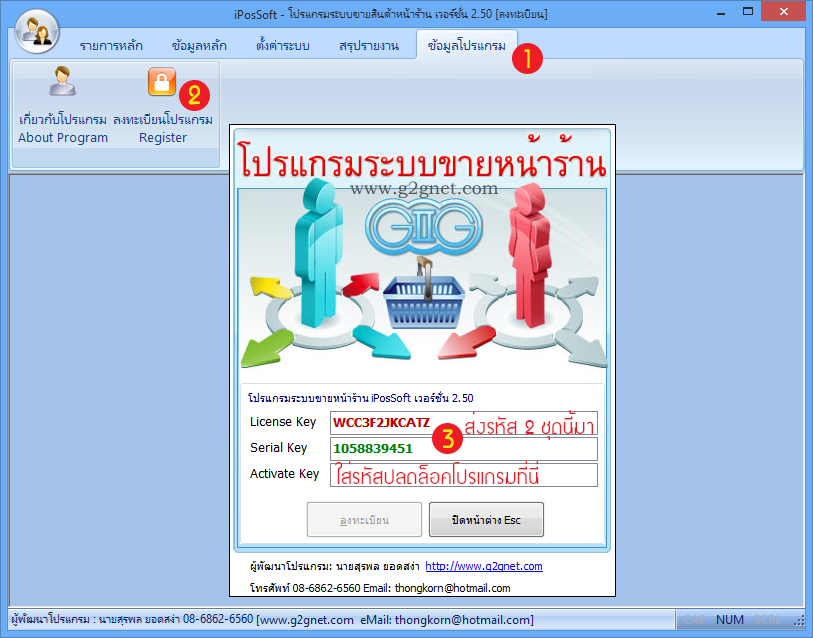The width and height of the screenshot is (813, 638).
Task: Click the orange padlock Register icon
Action: click(x=162, y=81)
